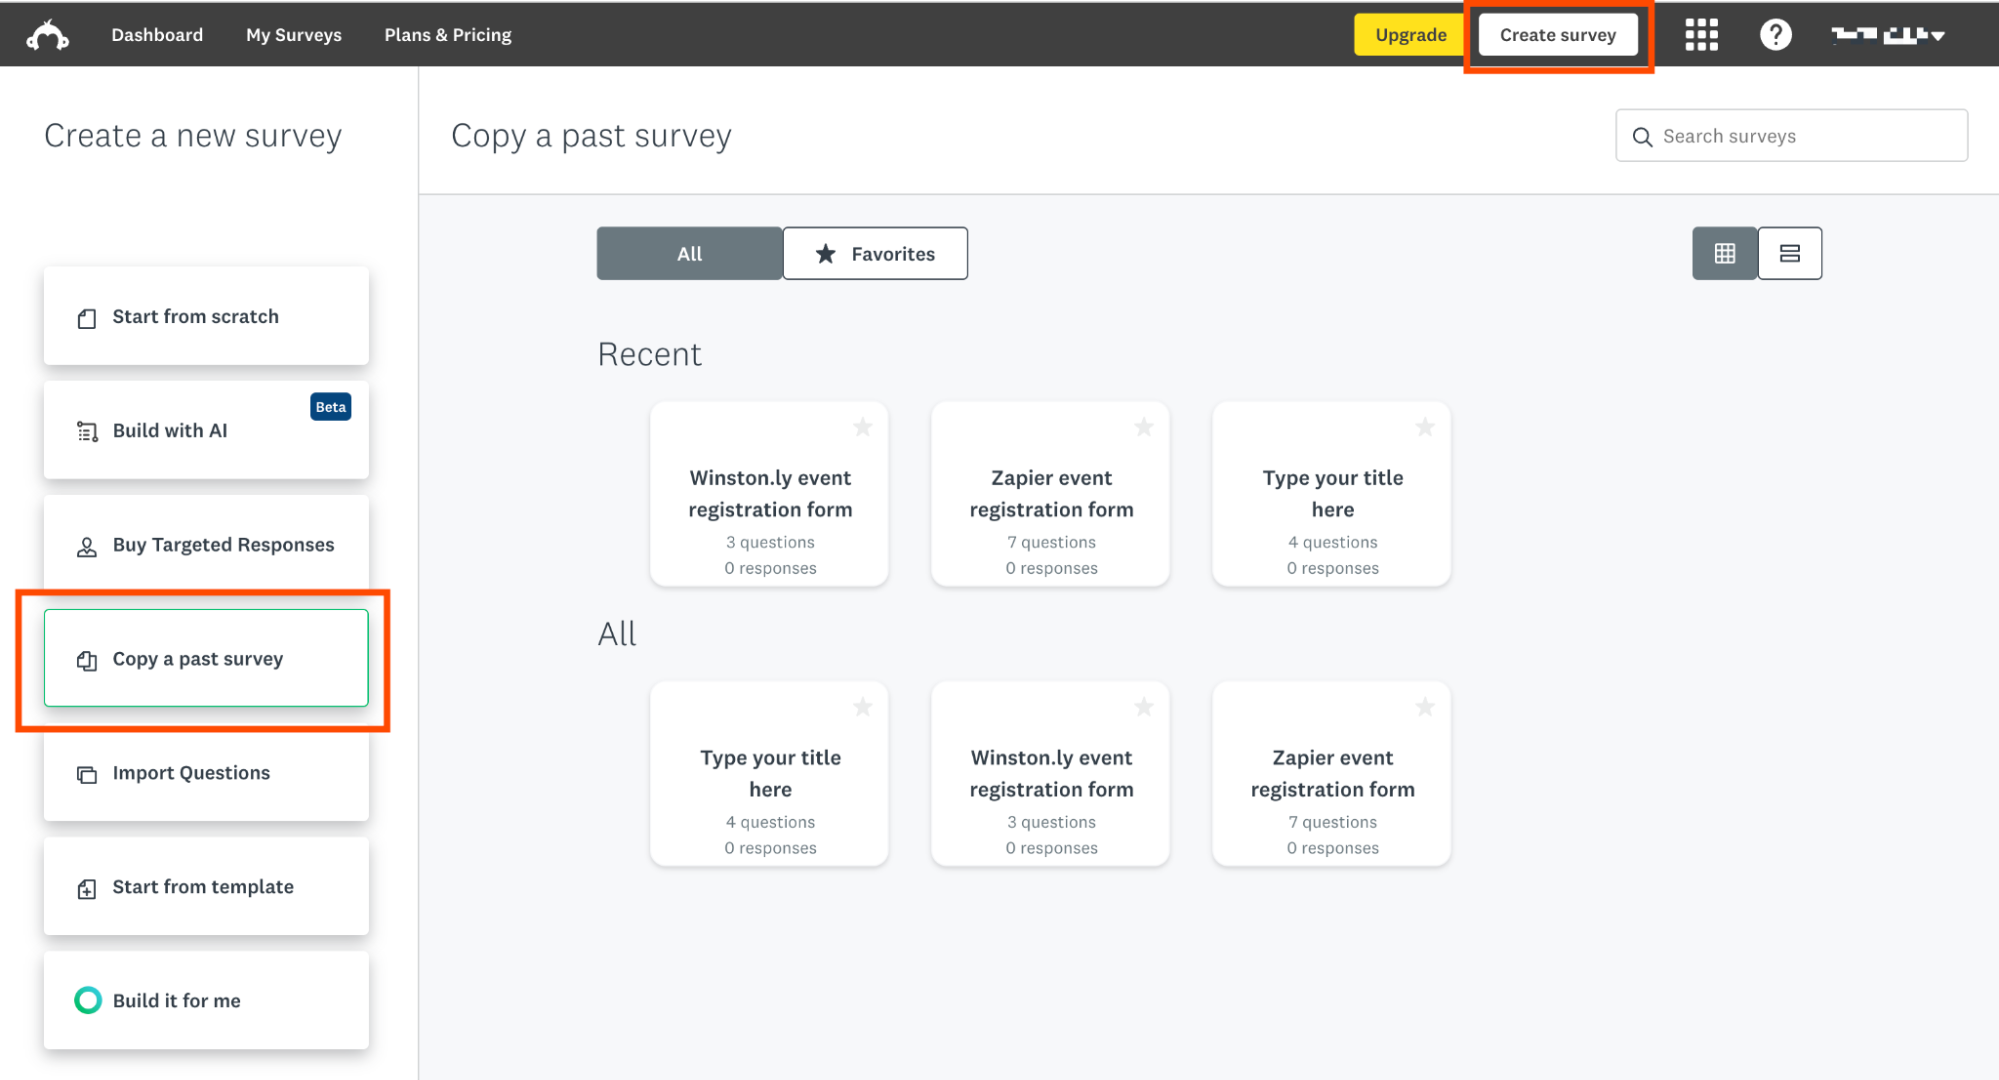This screenshot has width=1999, height=1080.
Task: Star Winston.ly event form under All
Action: click(1144, 708)
